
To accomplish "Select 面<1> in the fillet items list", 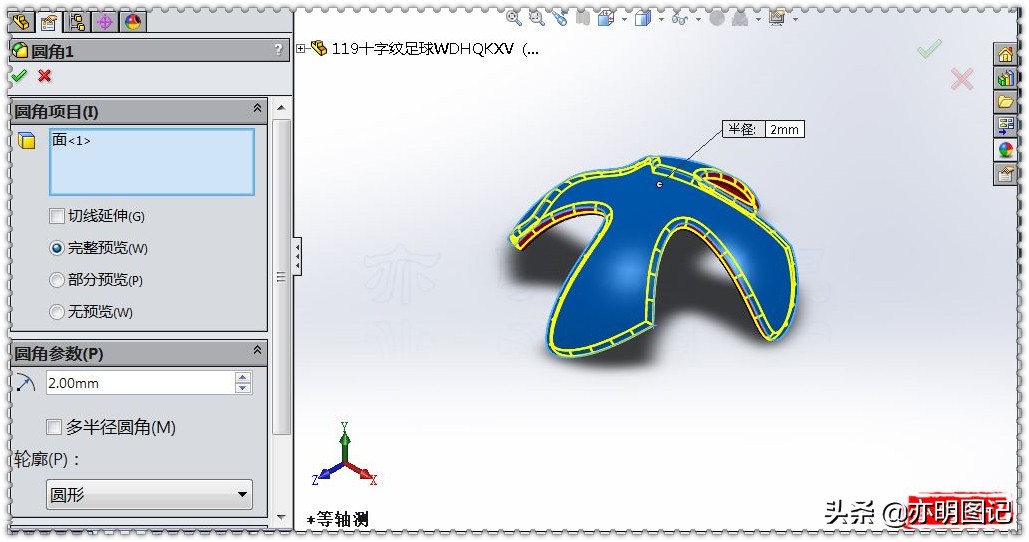I will click(x=71, y=140).
